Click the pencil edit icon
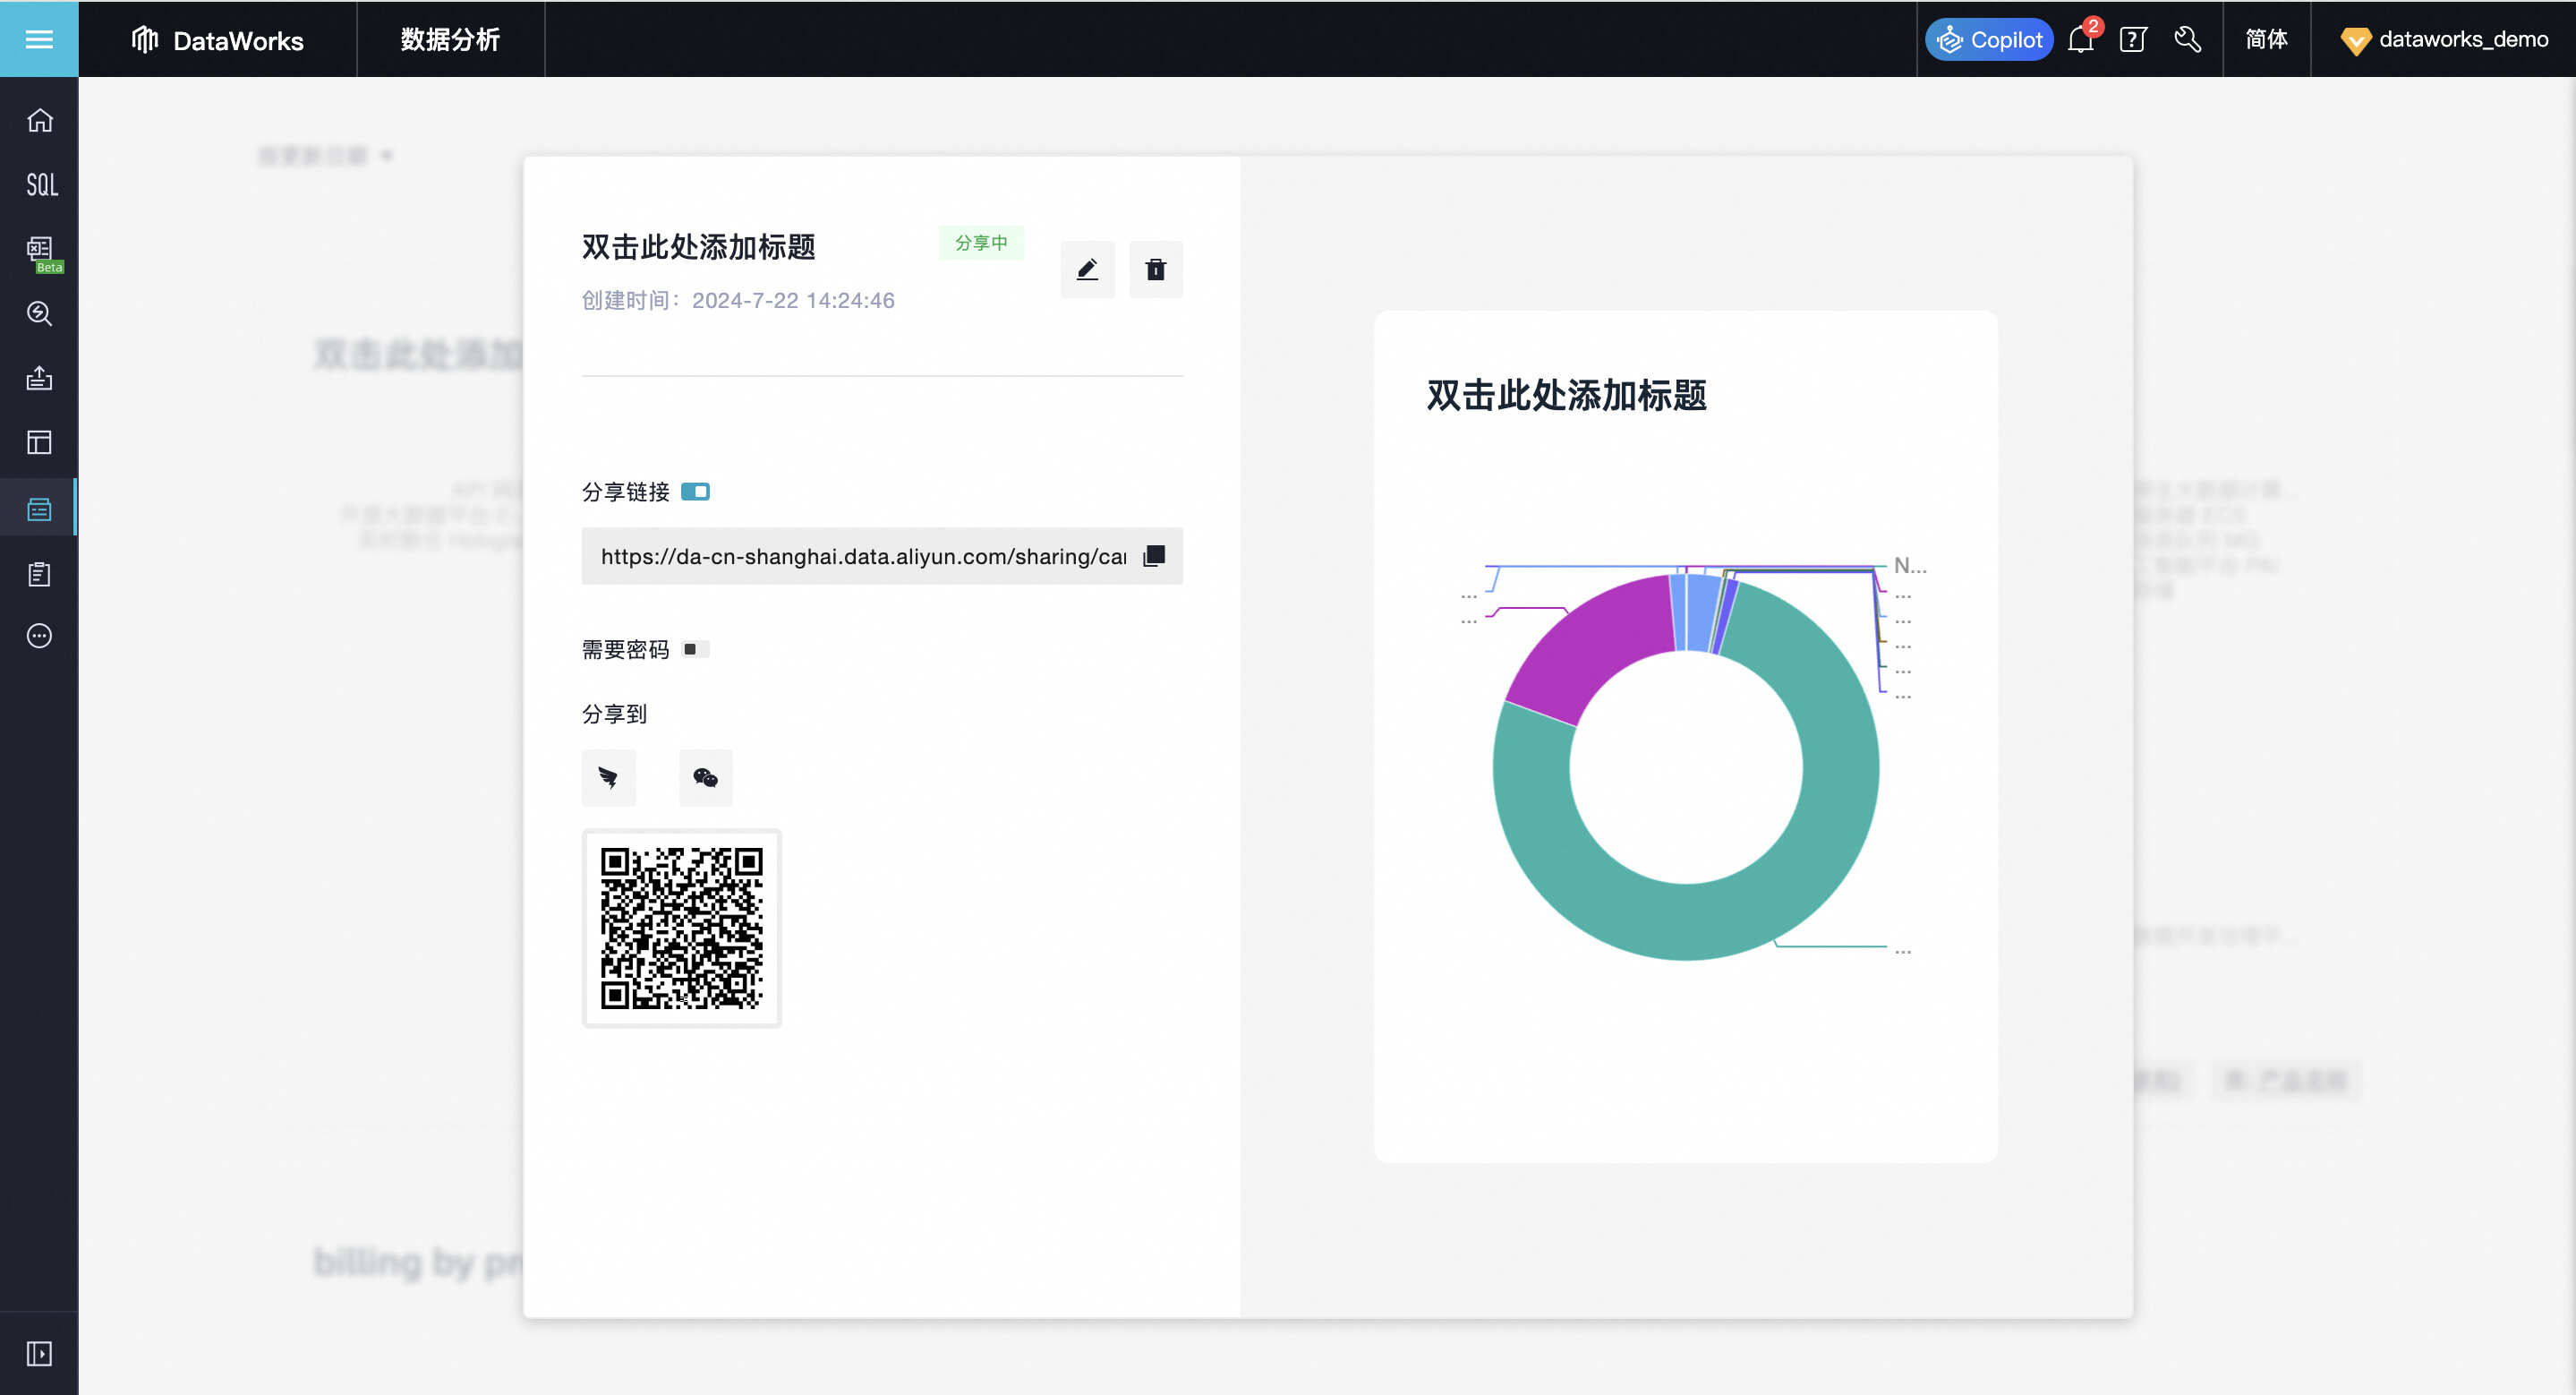This screenshot has width=2576, height=1395. pyautogui.click(x=1087, y=269)
